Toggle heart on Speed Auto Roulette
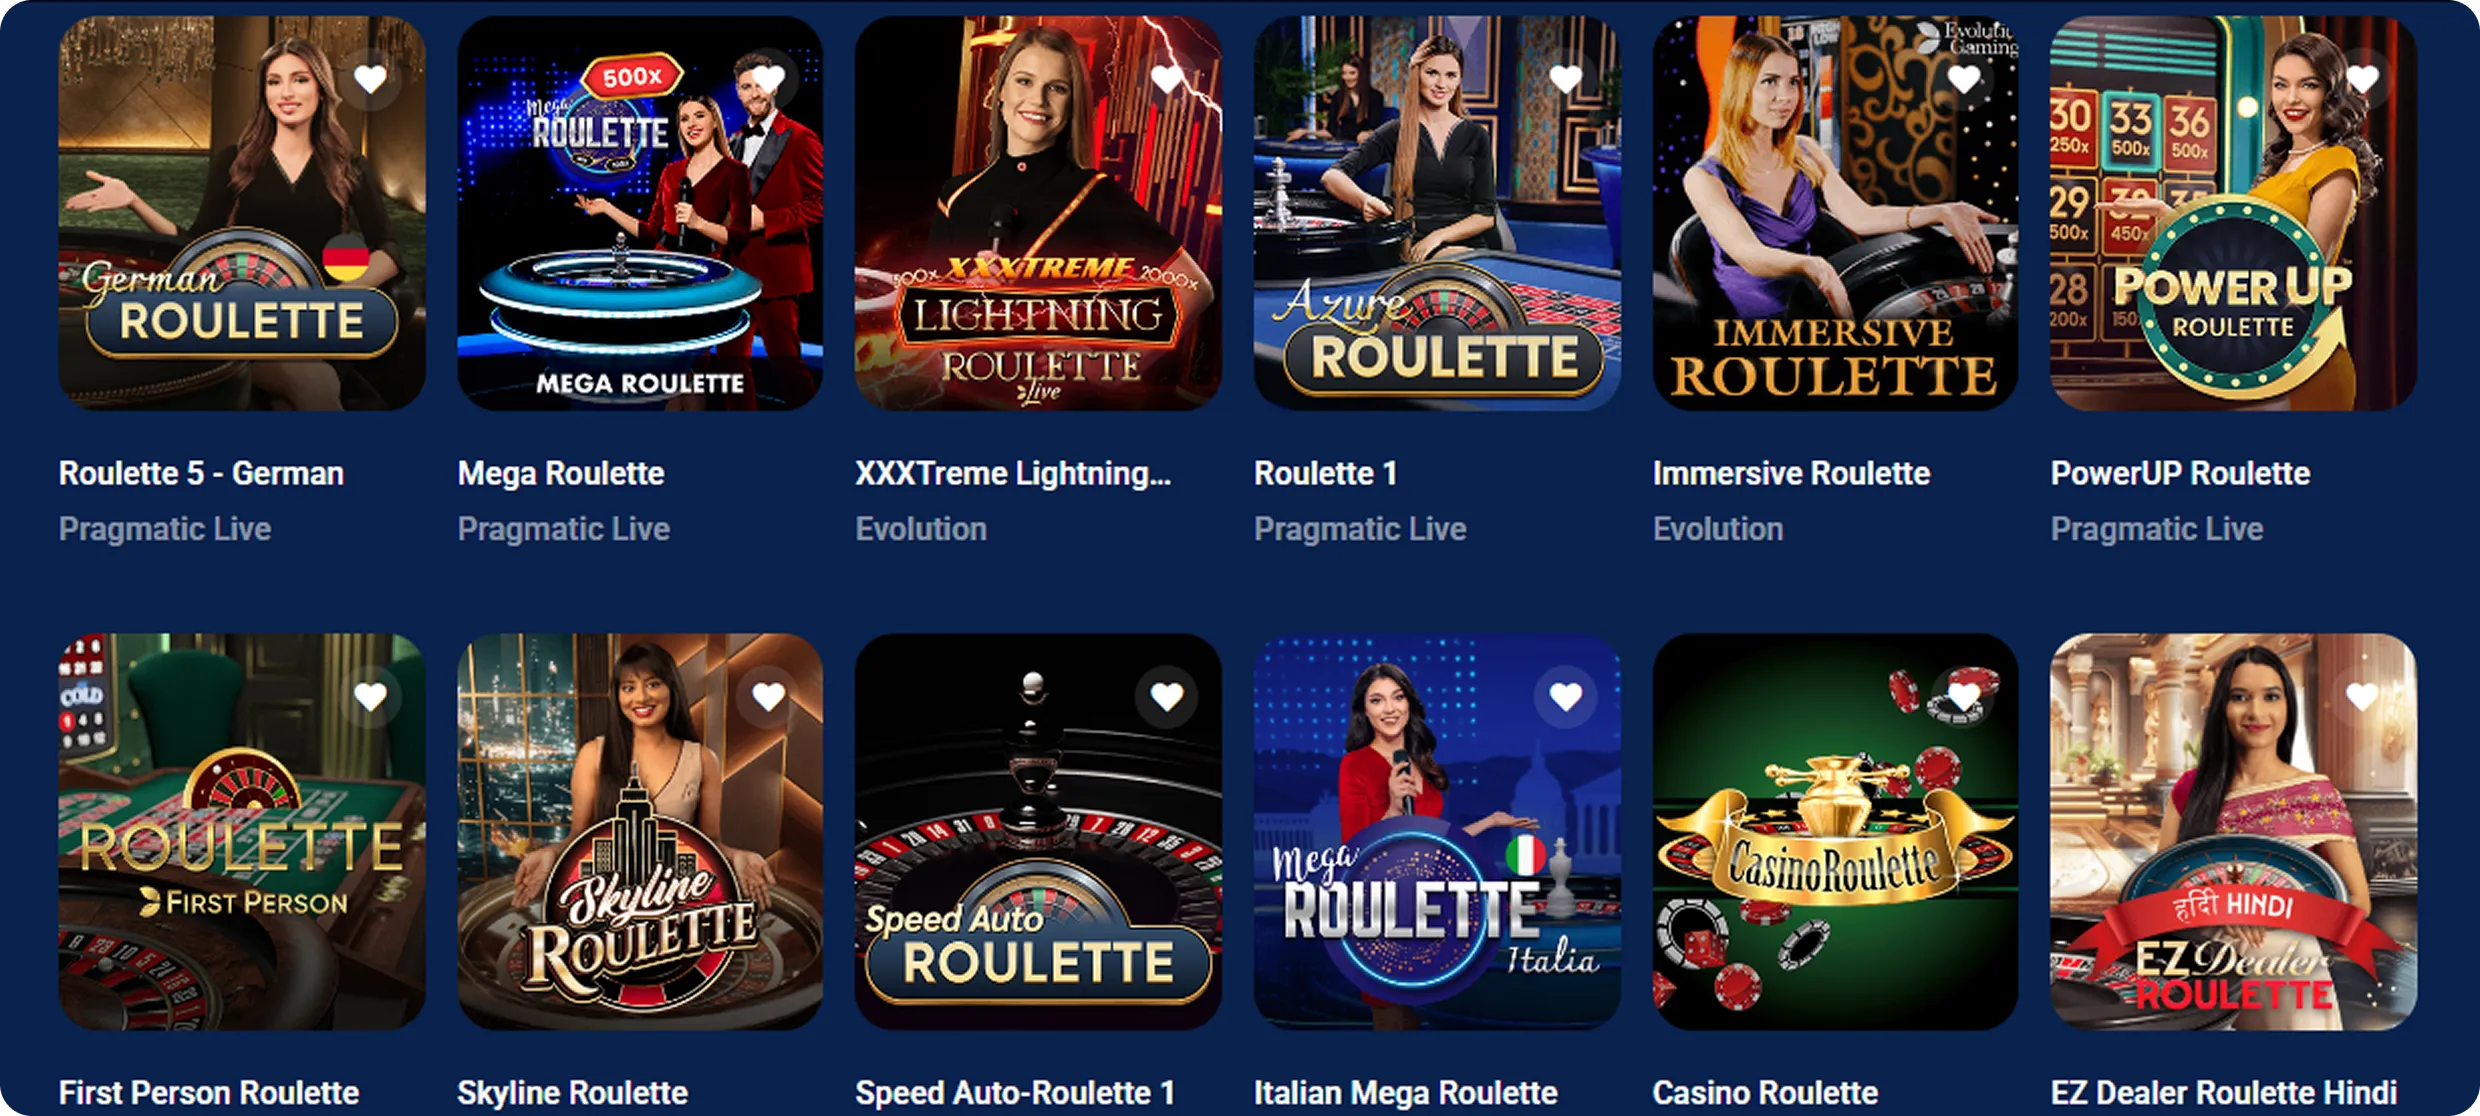Viewport: 2480px width, 1116px height. tap(1167, 697)
